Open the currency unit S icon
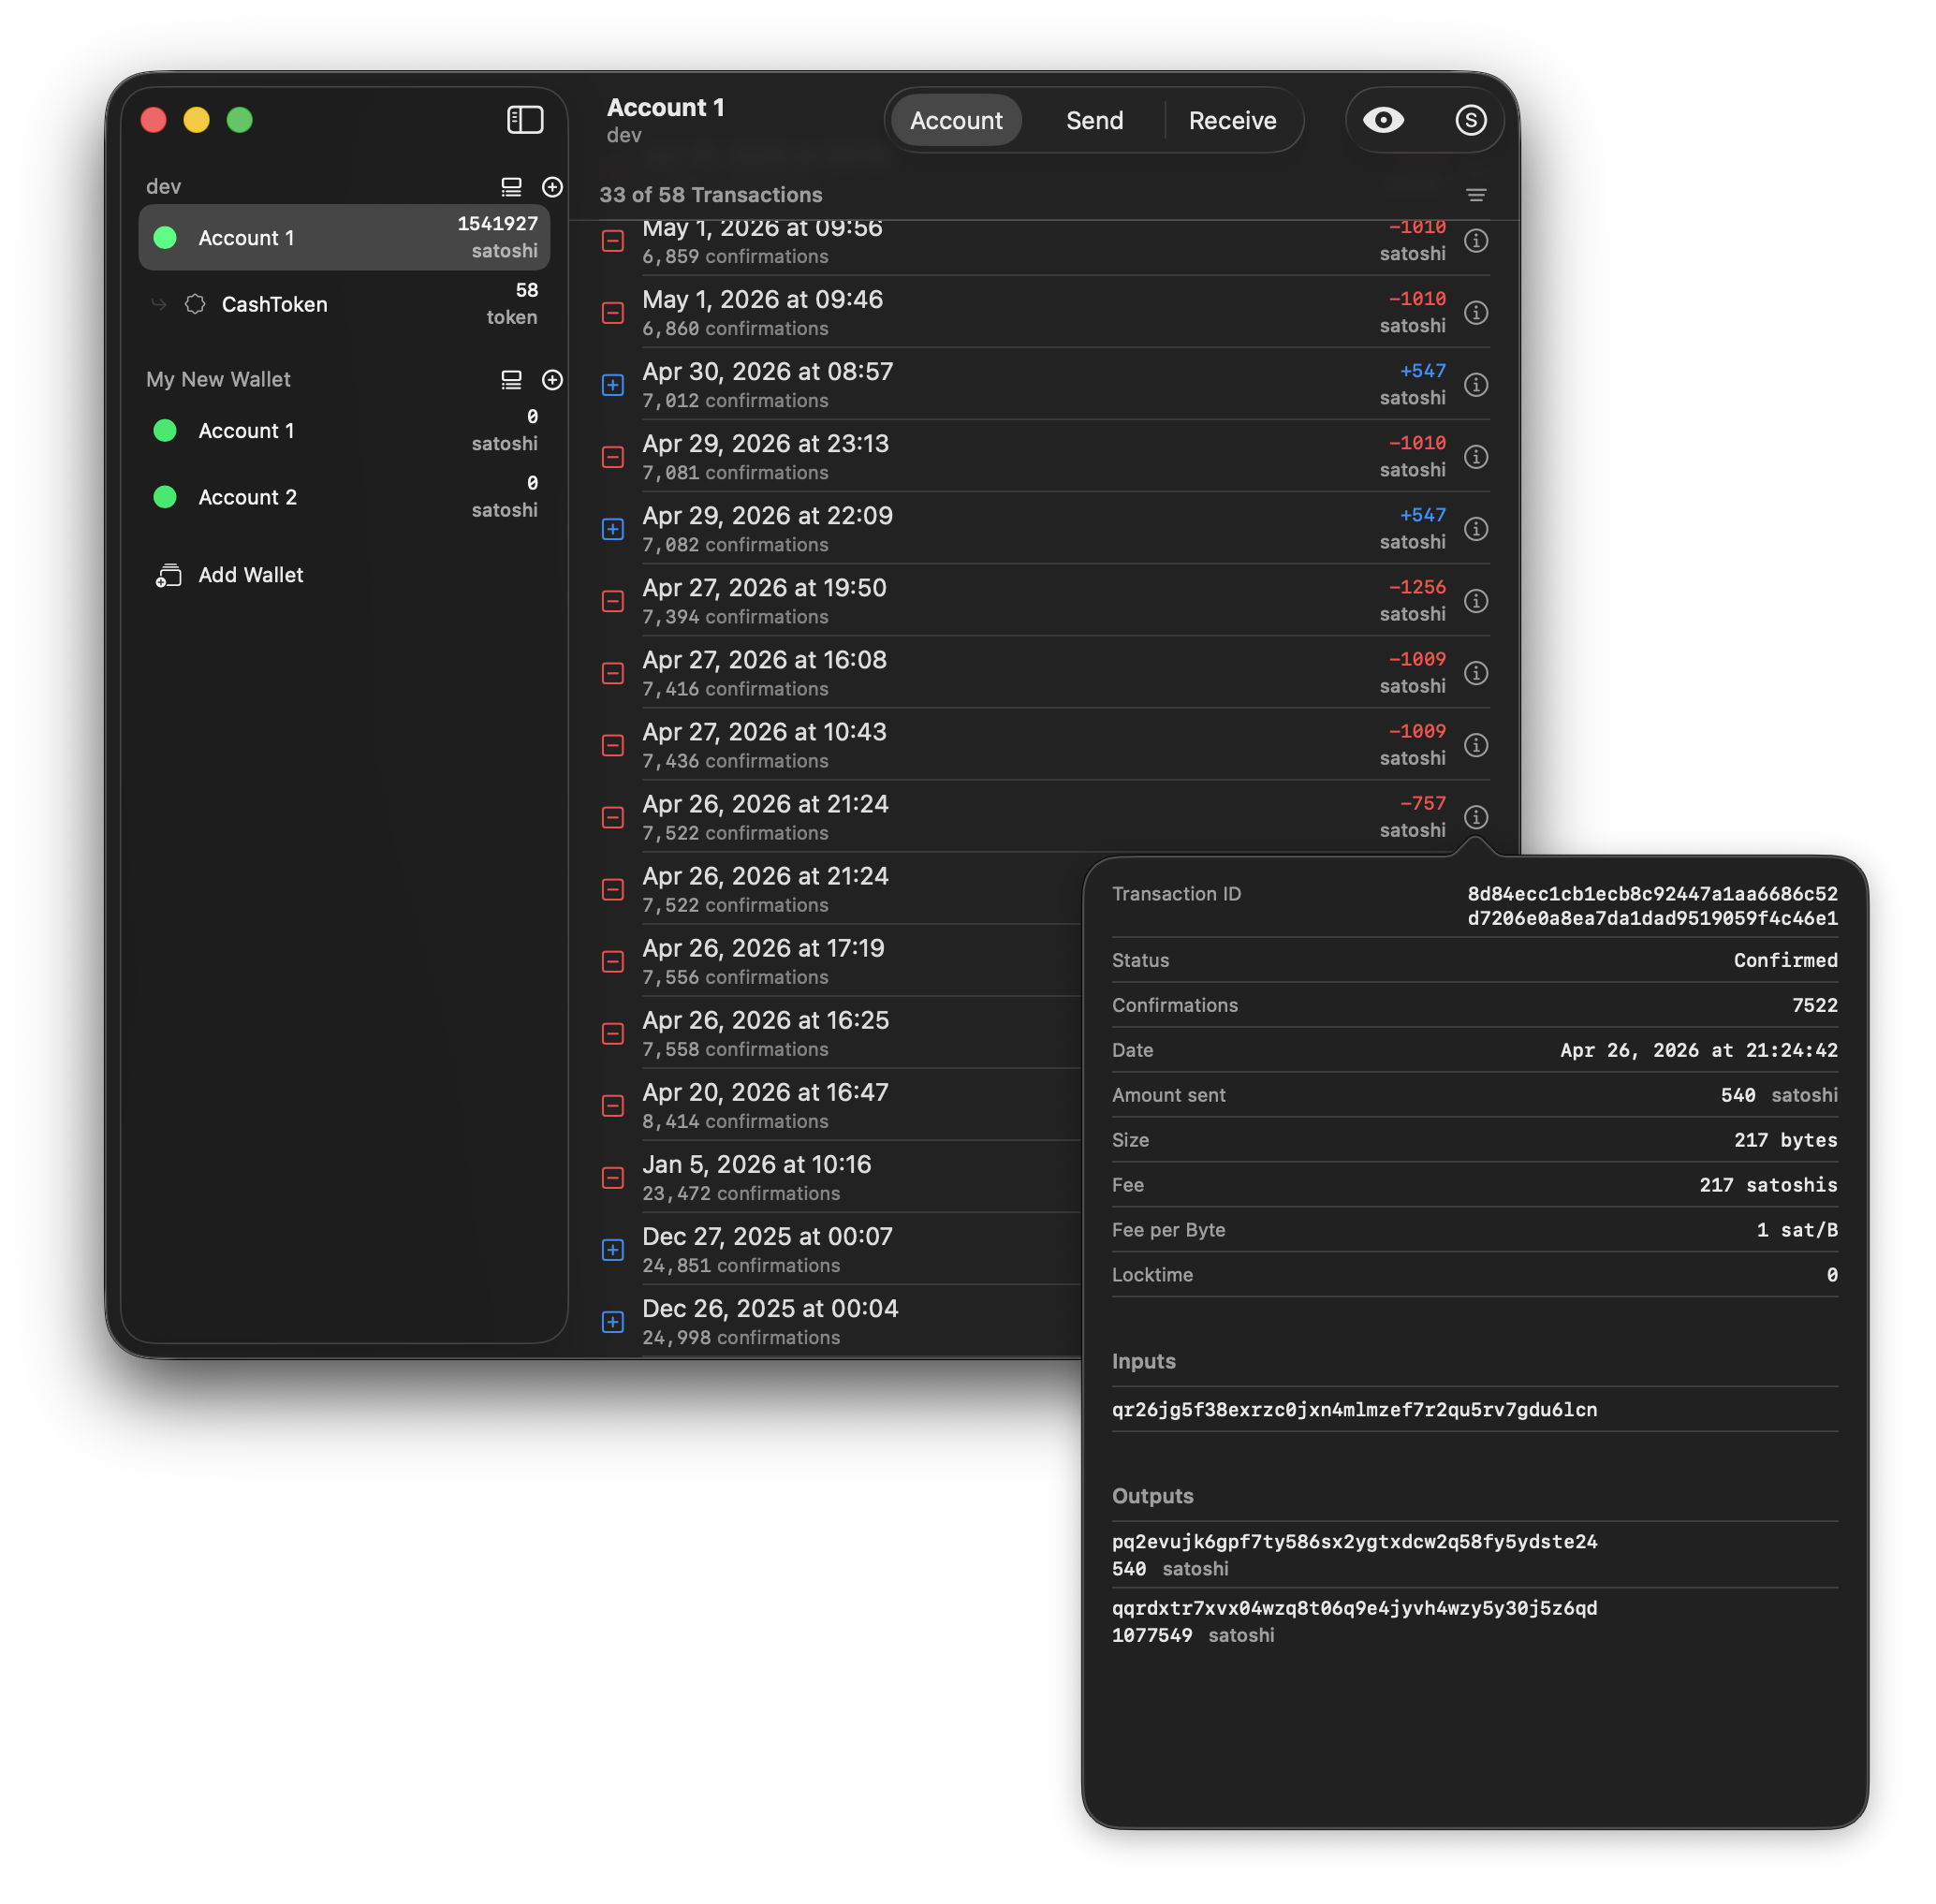Screen dimensions: 1936x1904 point(1470,120)
